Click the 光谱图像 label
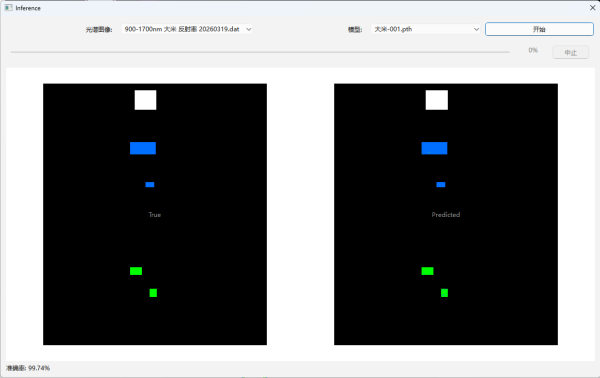Viewport: 600px width, 378px height. (99, 29)
